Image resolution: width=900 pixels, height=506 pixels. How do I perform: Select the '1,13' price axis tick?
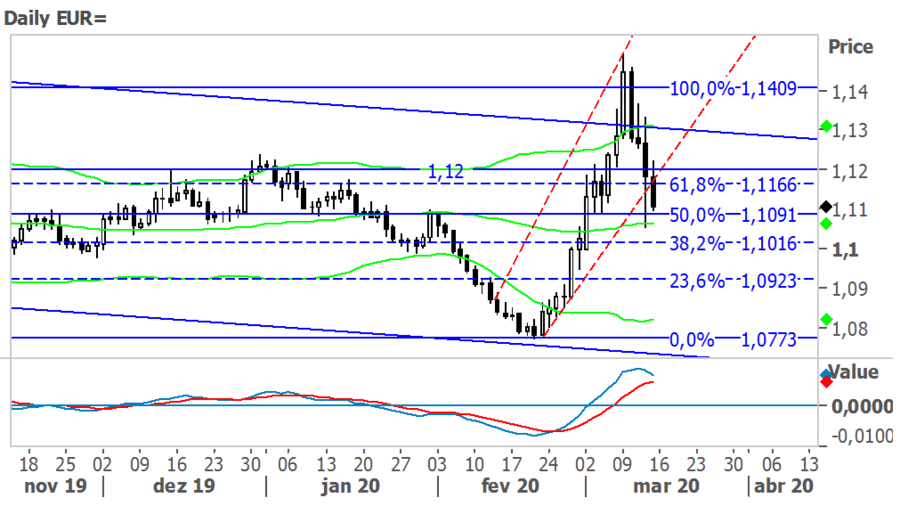851,131
